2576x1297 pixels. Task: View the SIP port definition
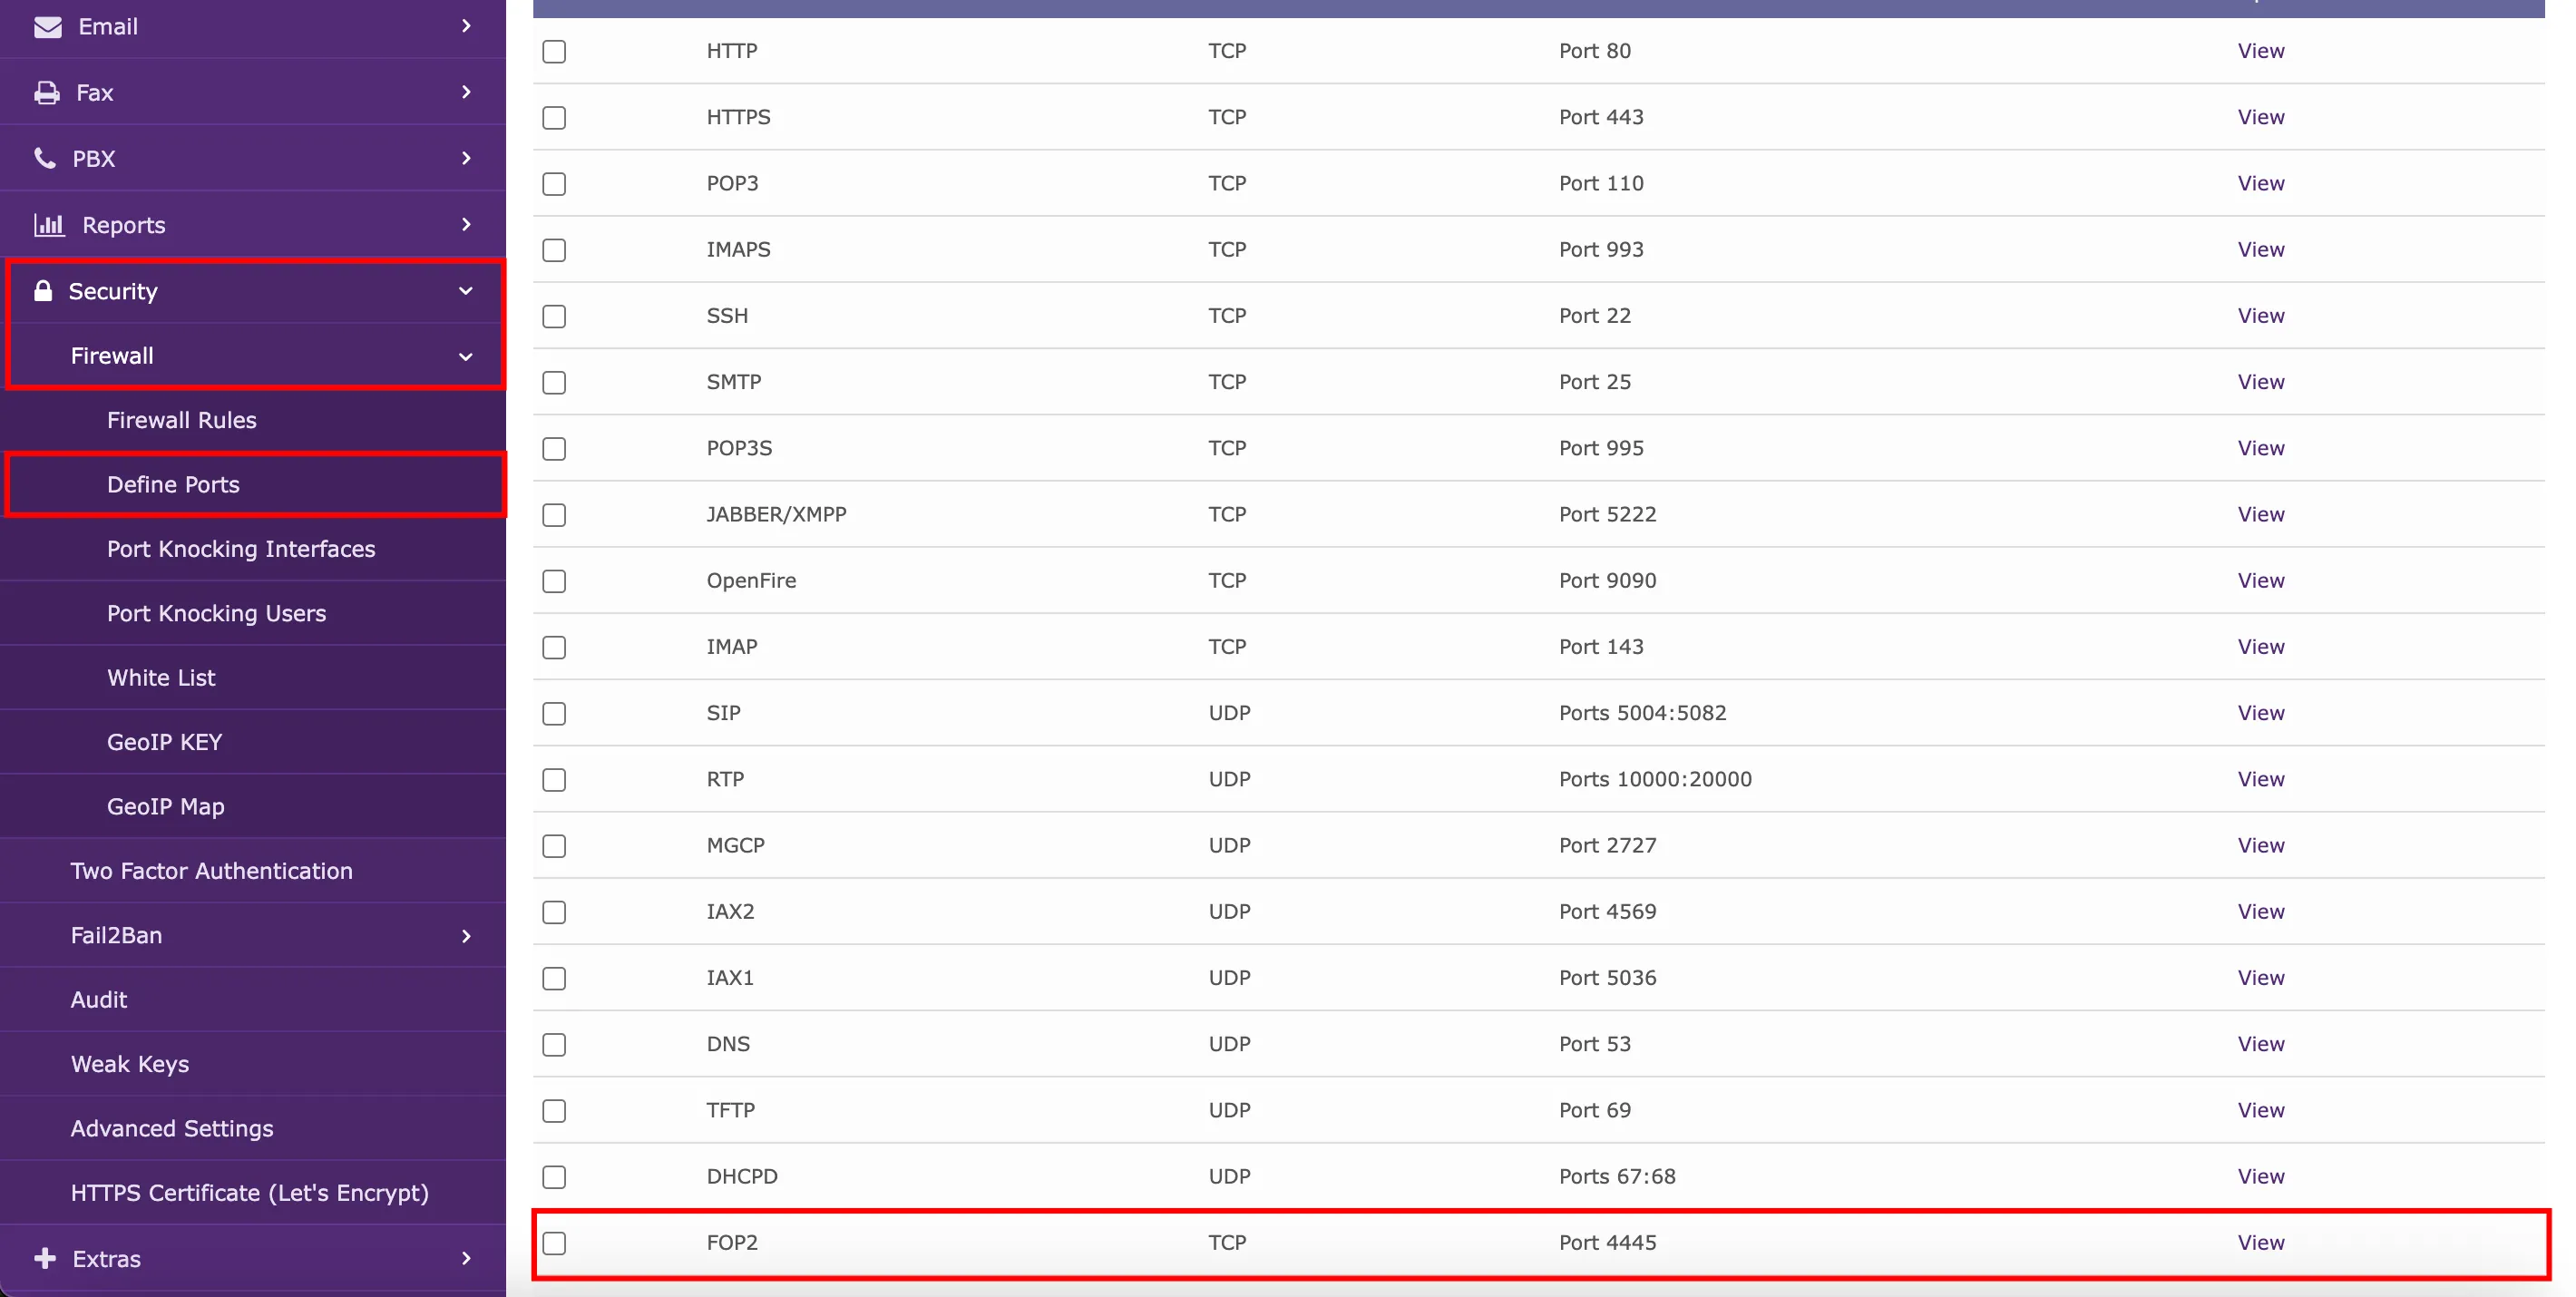[x=2260, y=713]
